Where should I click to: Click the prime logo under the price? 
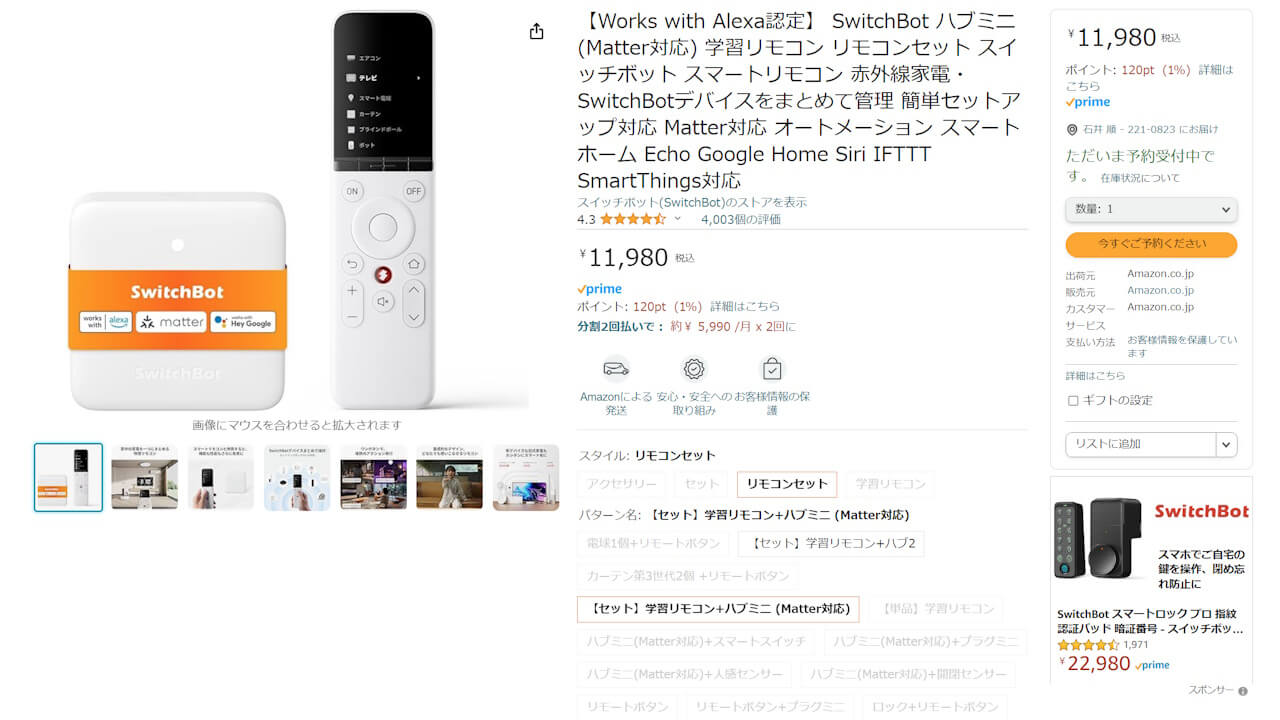pyautogui.click(x=600, y=289)
